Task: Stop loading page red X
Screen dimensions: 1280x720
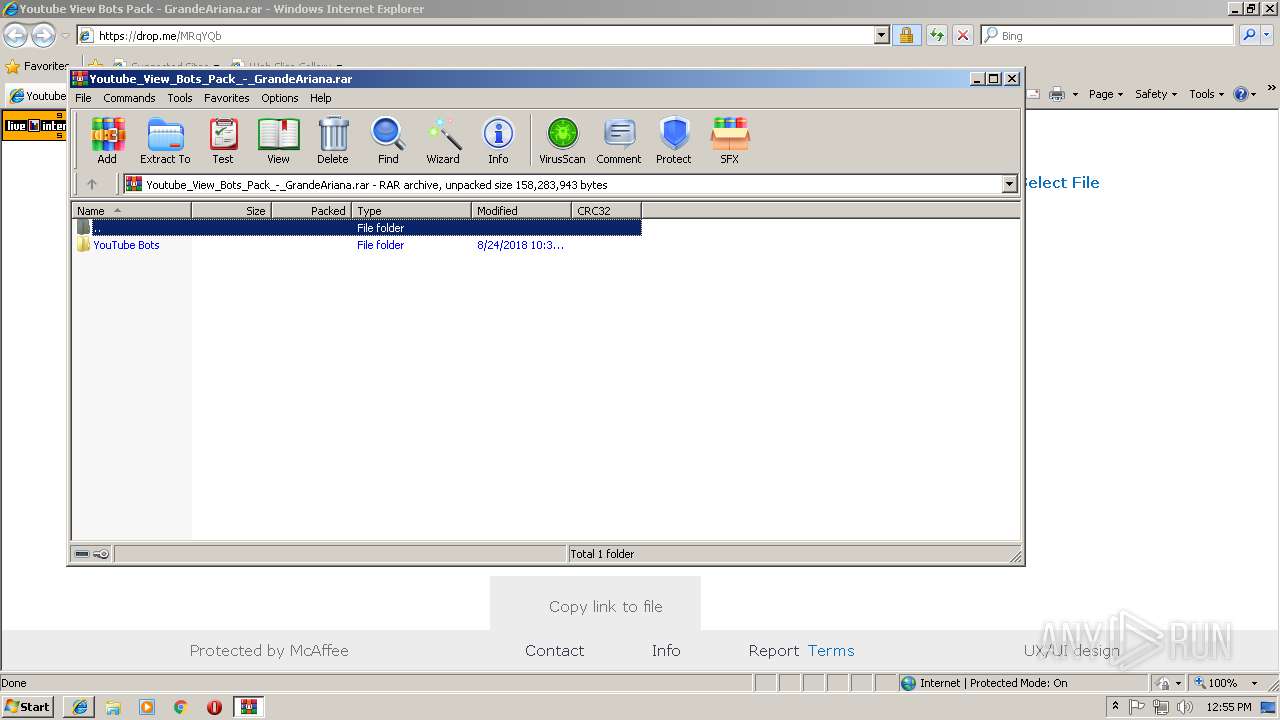Action: coord(963,36)
